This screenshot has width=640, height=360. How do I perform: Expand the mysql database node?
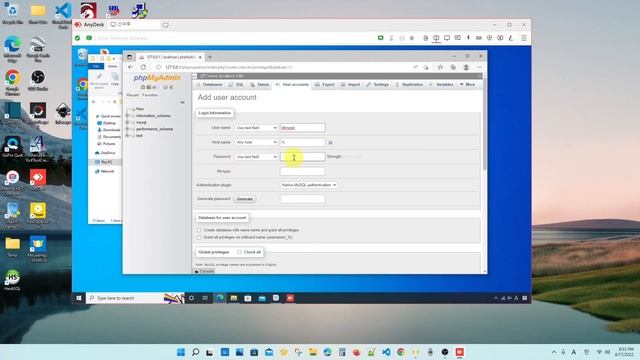pyautogui.click(x=127, y=122)
